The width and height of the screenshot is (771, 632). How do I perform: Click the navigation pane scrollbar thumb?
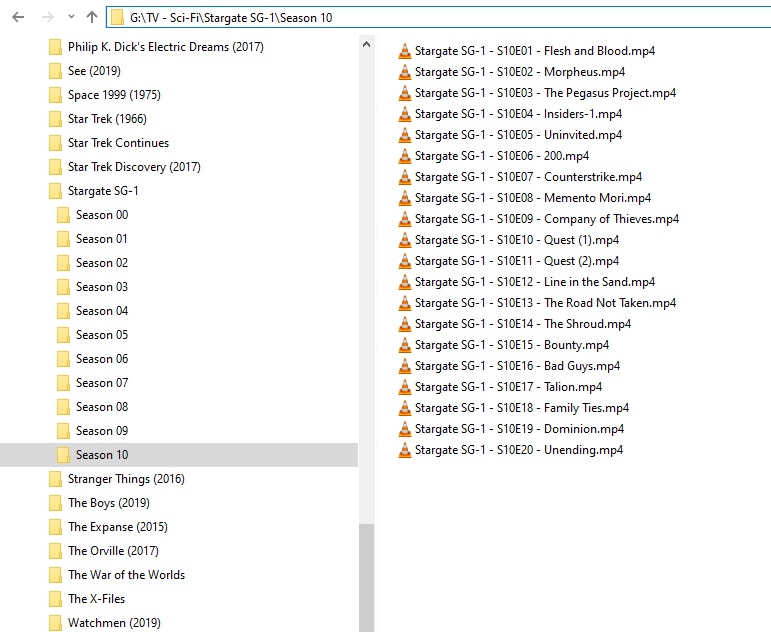click(366, 577)
